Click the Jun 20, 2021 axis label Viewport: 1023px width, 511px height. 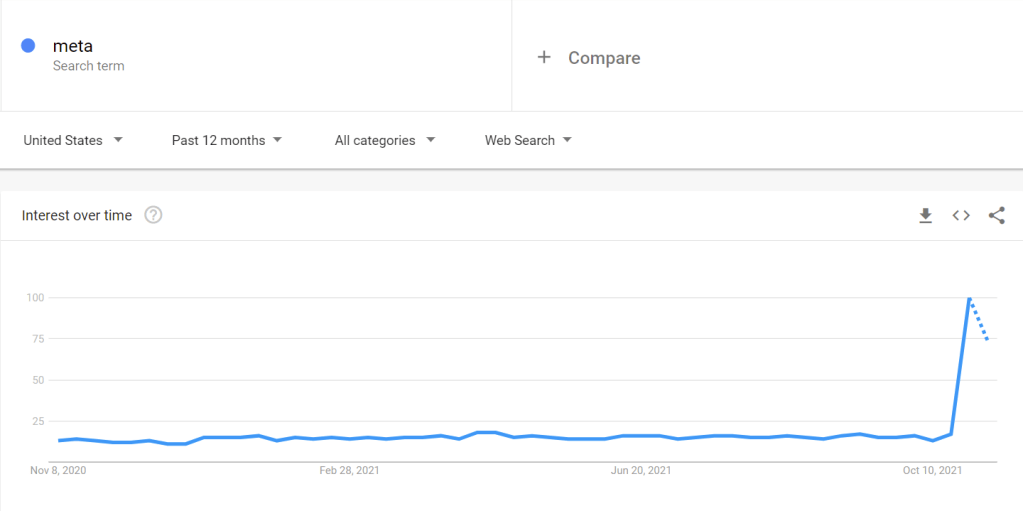[640, 470]
